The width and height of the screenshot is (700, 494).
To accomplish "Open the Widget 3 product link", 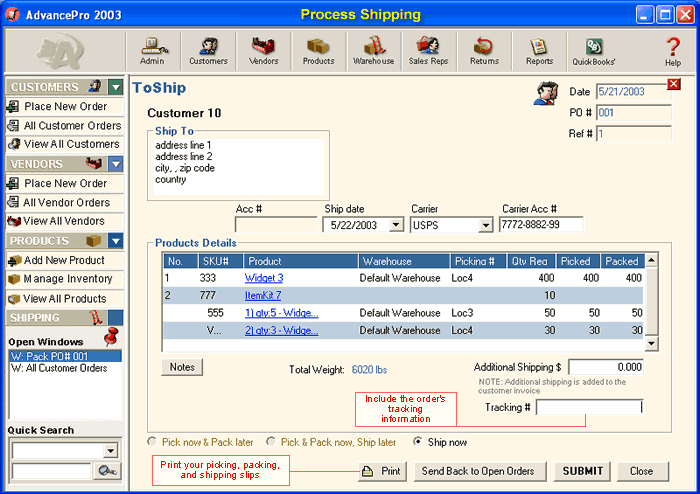I will [264, 278].
